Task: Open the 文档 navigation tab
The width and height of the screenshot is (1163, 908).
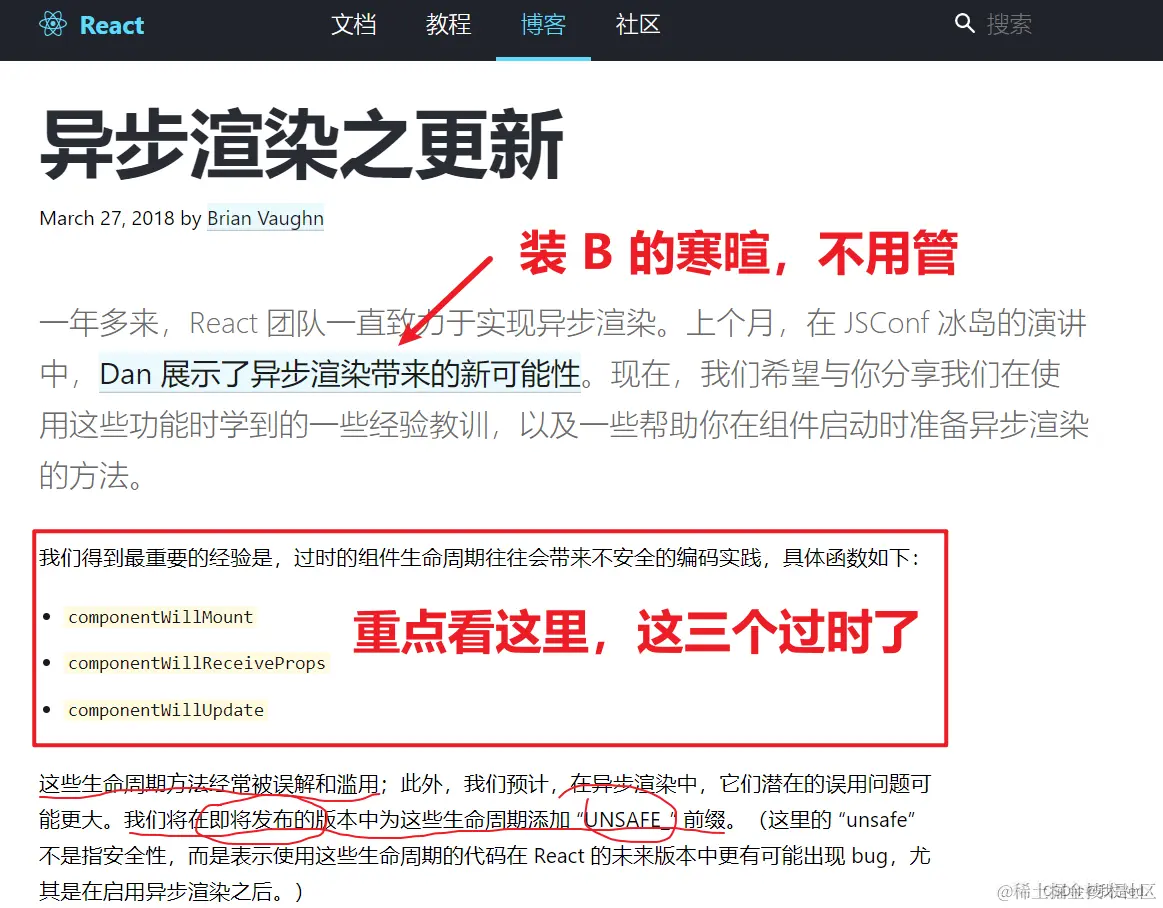Action: (x=353, y=25)
